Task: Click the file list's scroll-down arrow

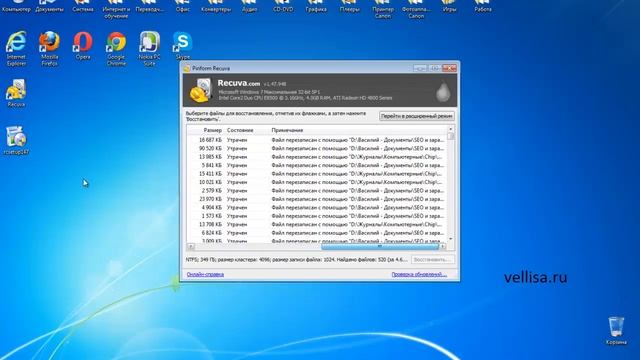Action: pyautogui.click(x=451, y=239)
